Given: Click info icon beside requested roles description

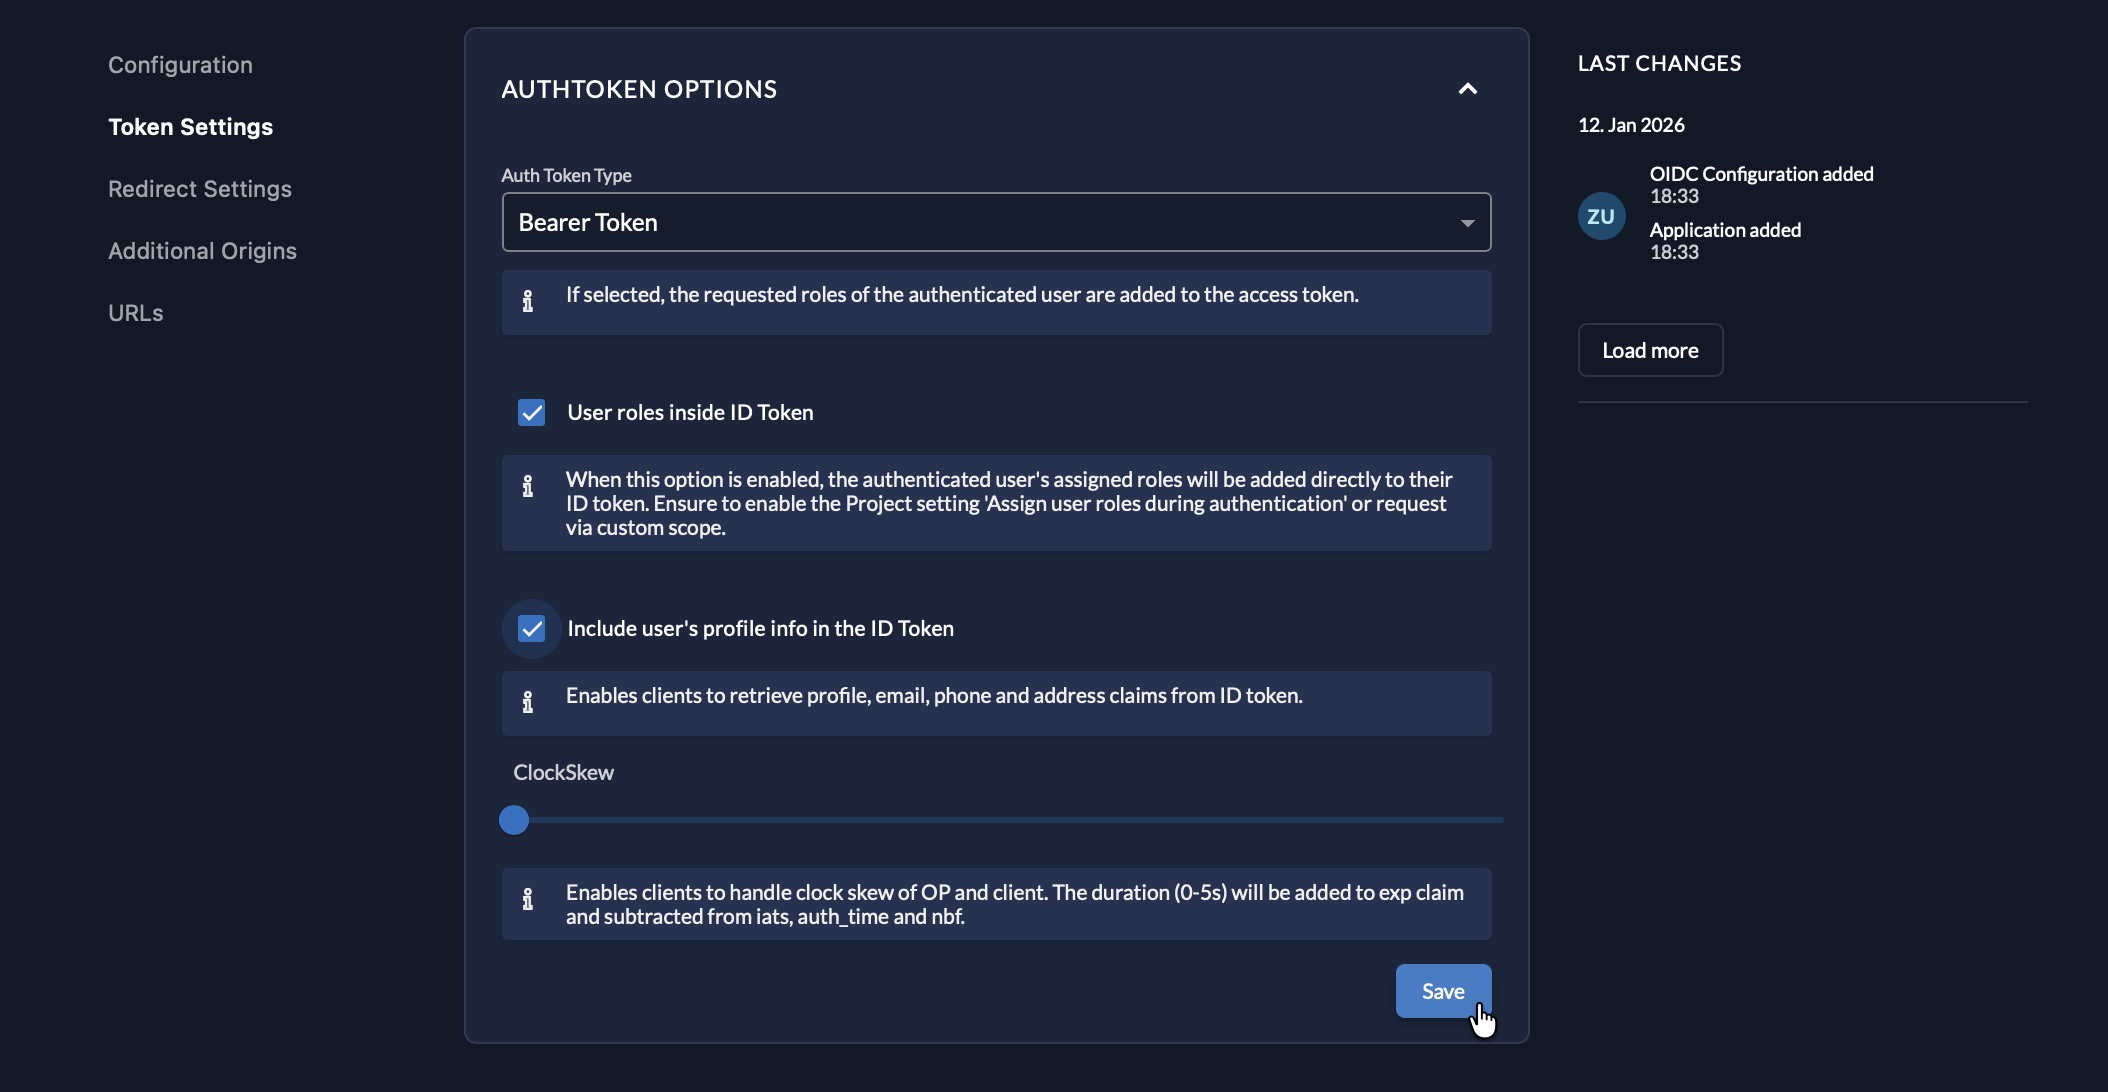Looking at the screenshot, I should (528, 301).
